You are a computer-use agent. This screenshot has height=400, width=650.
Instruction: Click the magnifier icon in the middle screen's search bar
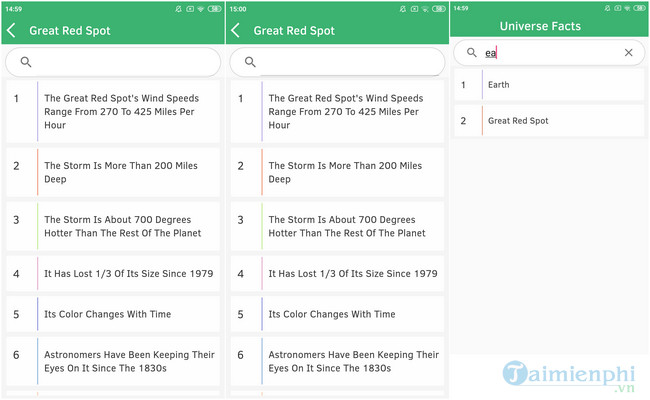tap(250, 62)
